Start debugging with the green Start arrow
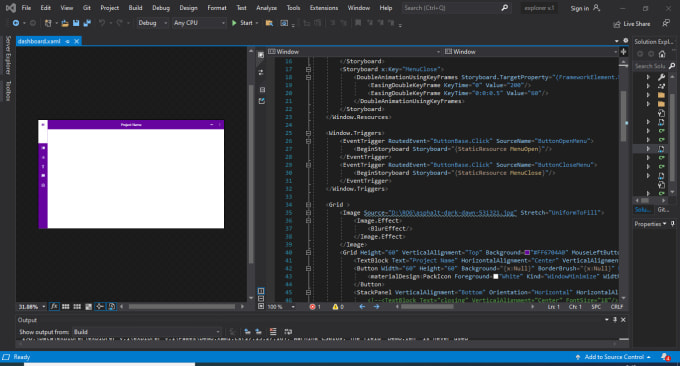Image resolution: width=680 pixels, height=366 pixels. pos(234,23)
